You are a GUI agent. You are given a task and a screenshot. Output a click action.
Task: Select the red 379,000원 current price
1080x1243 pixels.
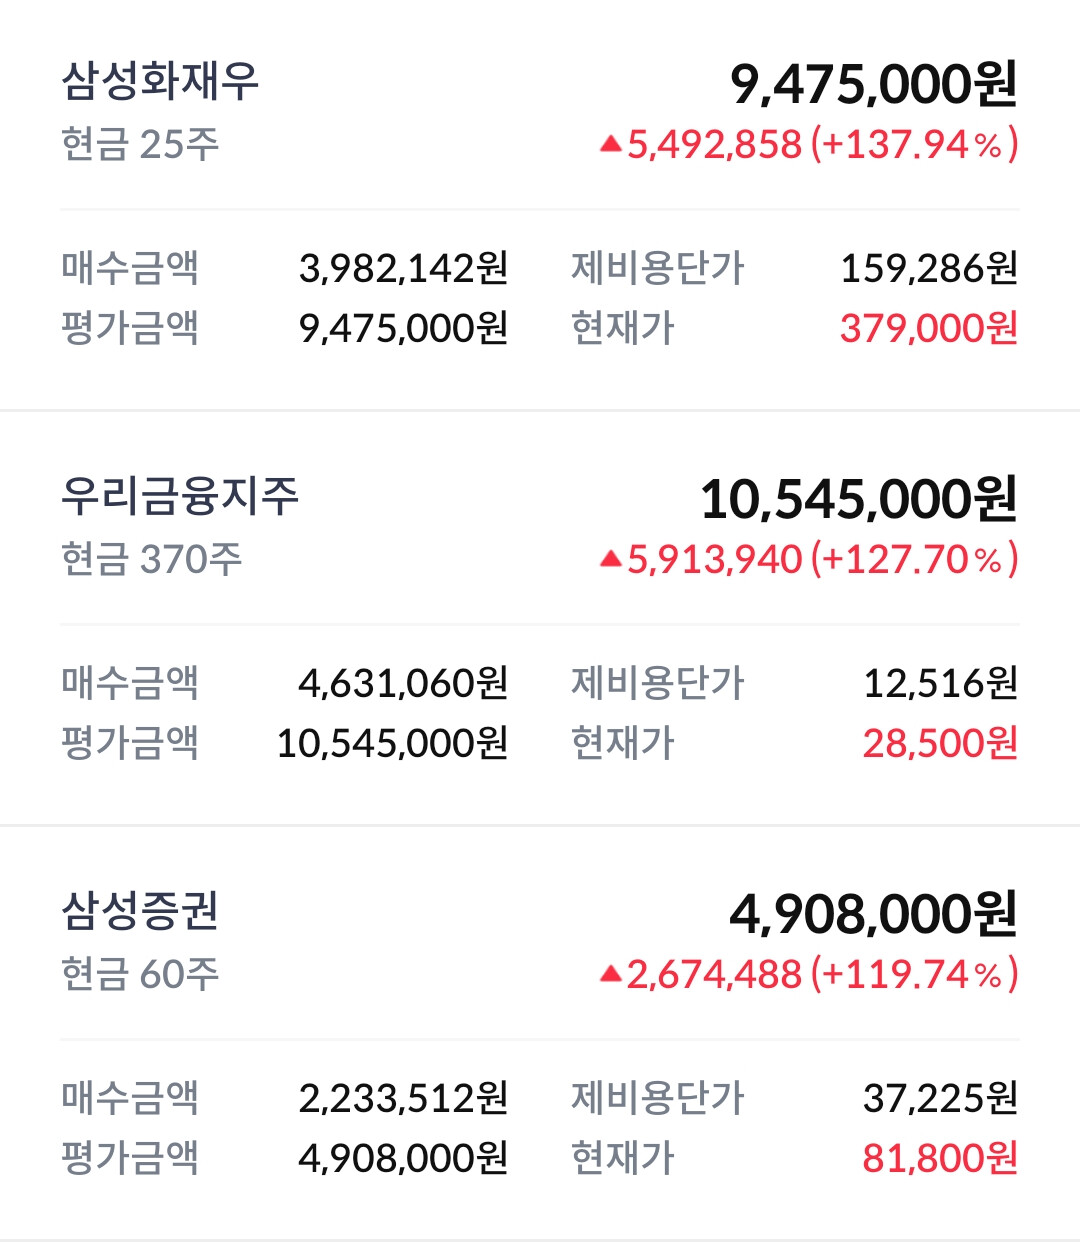[x=928, y=328]
